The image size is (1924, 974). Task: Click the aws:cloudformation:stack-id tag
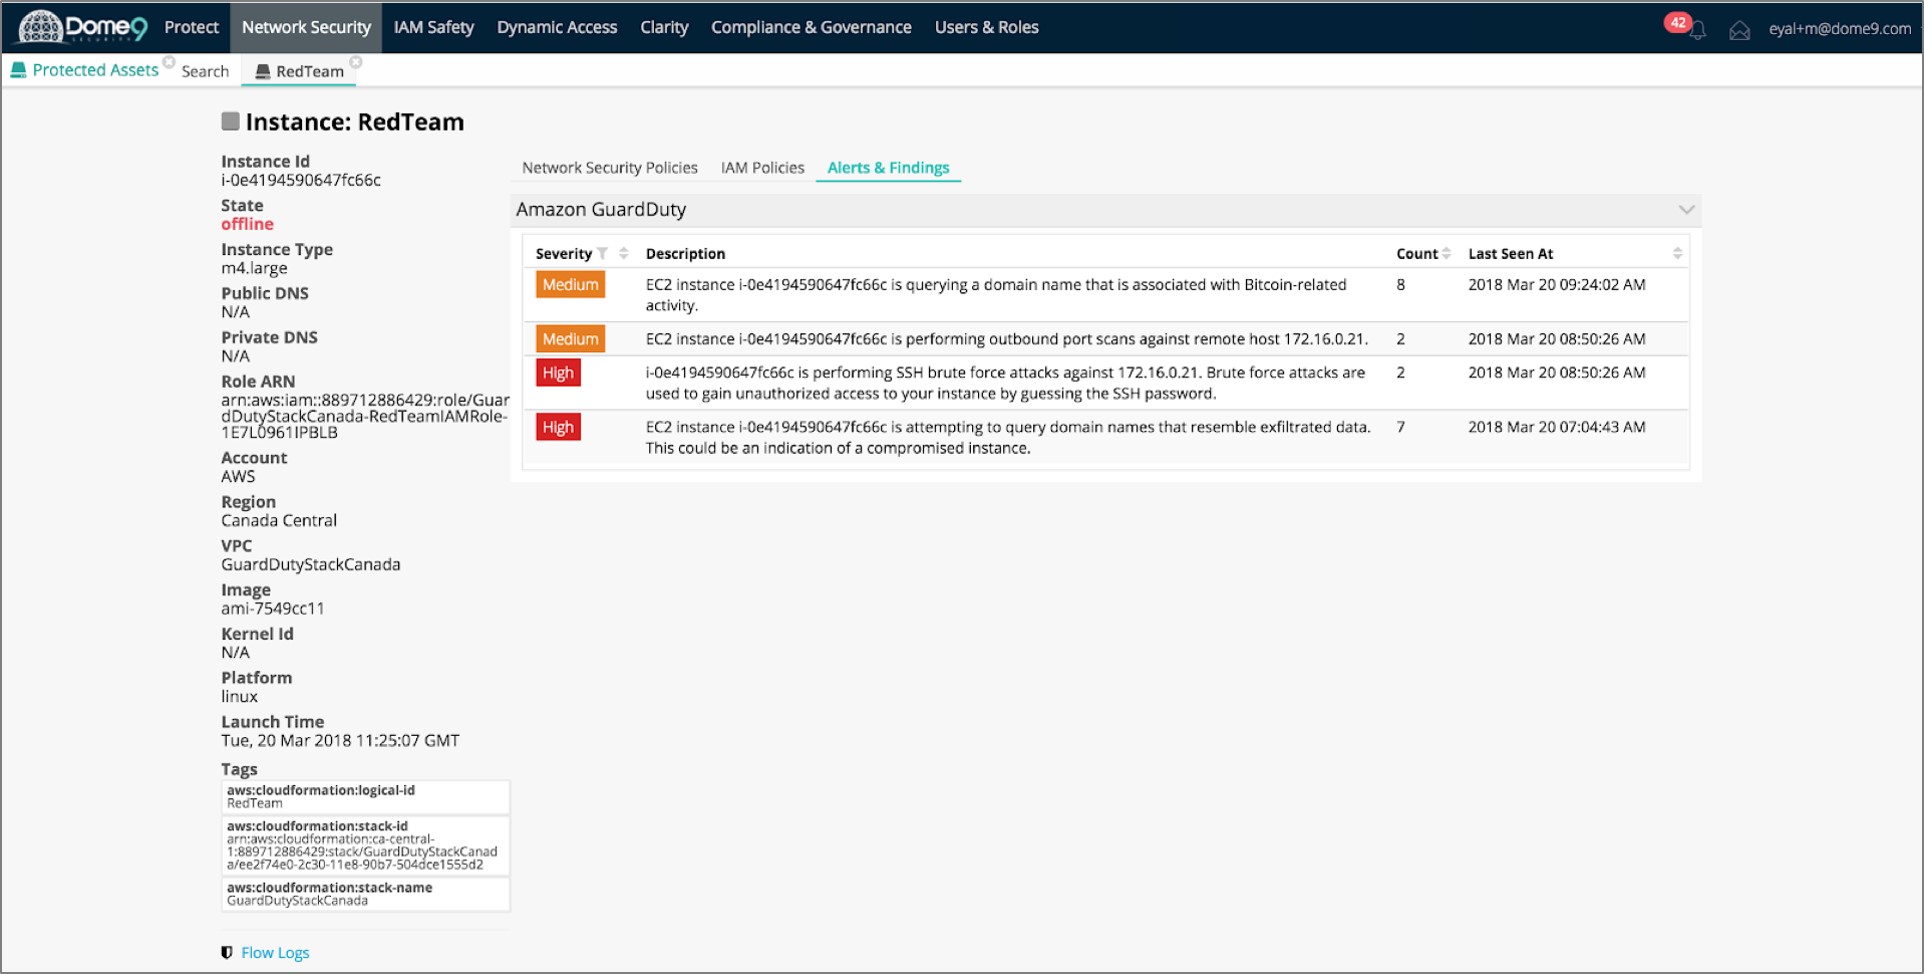coord(366,845)
